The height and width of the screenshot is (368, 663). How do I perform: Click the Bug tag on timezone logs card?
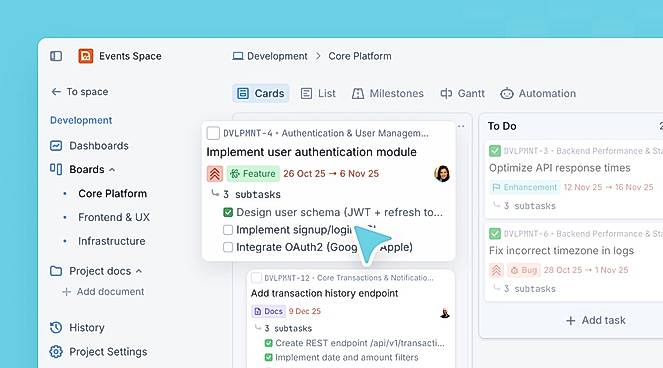(x=523, y=270)
